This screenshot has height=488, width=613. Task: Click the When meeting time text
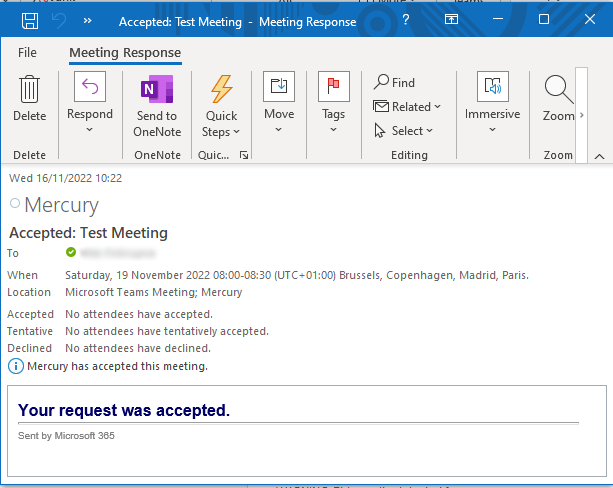(297, 275)
